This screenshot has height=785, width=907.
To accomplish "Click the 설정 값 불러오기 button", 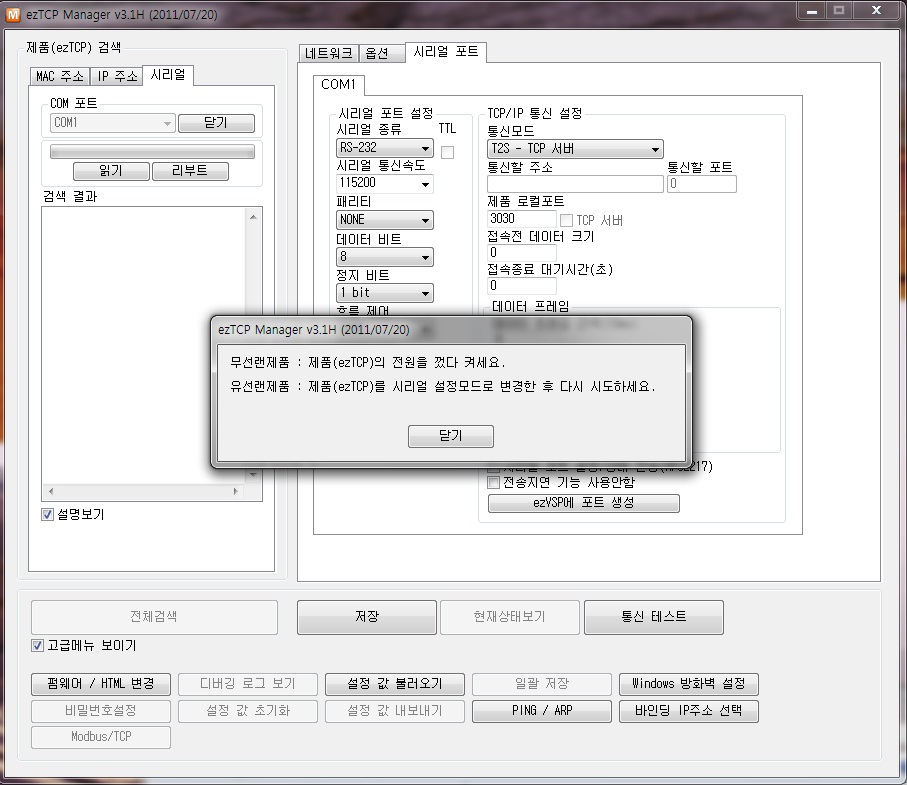I will pos(394,684).
